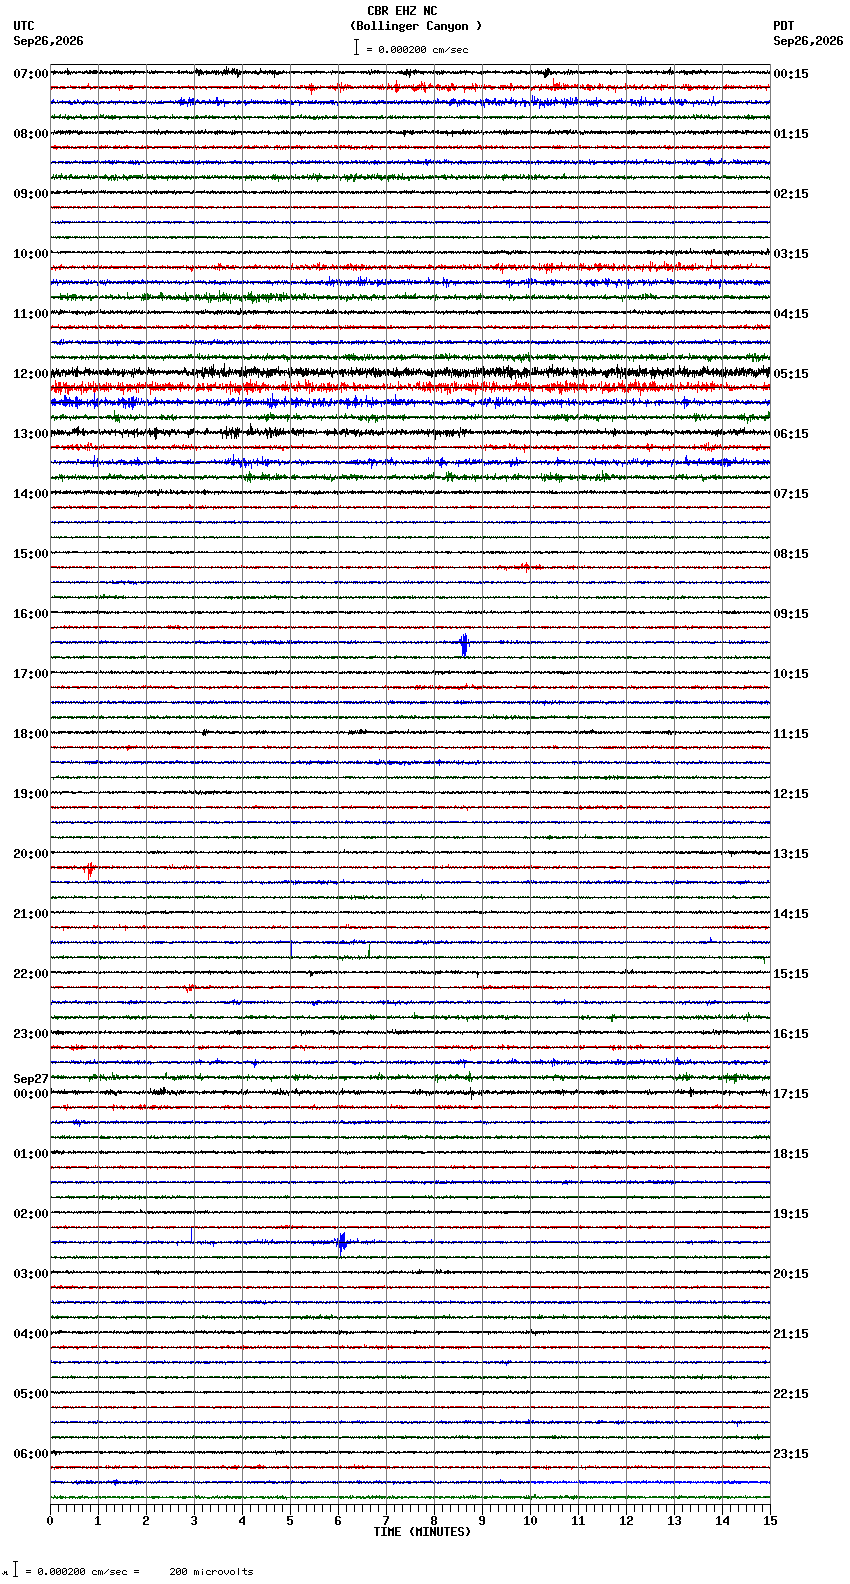Screen dimensions: 850x1584
Task: Click the station title 'CBR EHZ NC'
Action: pyautogui.click(x=402, y=11)
